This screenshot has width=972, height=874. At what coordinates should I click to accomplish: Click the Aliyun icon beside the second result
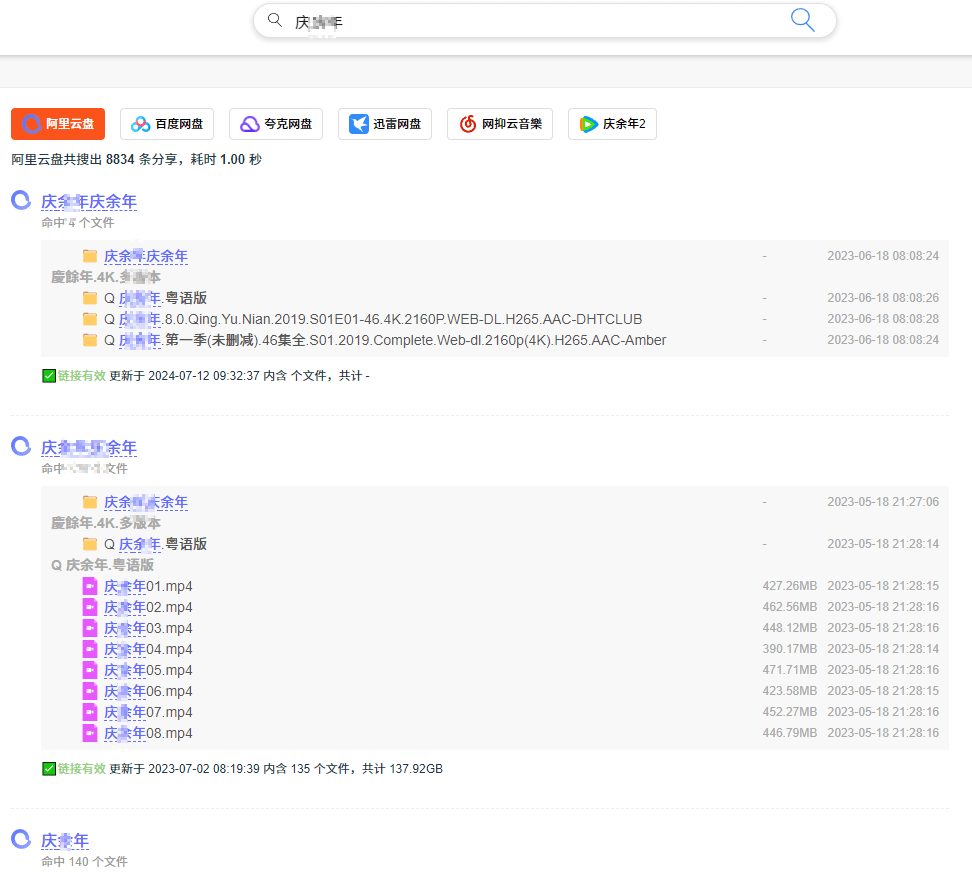21,446
